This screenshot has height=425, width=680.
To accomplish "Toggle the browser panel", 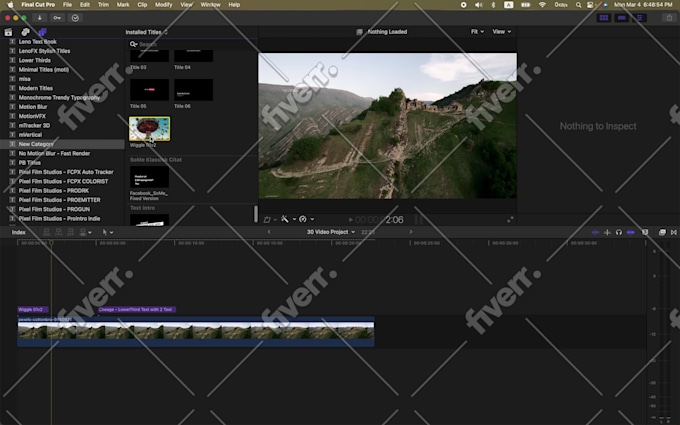I will (604, 18).
